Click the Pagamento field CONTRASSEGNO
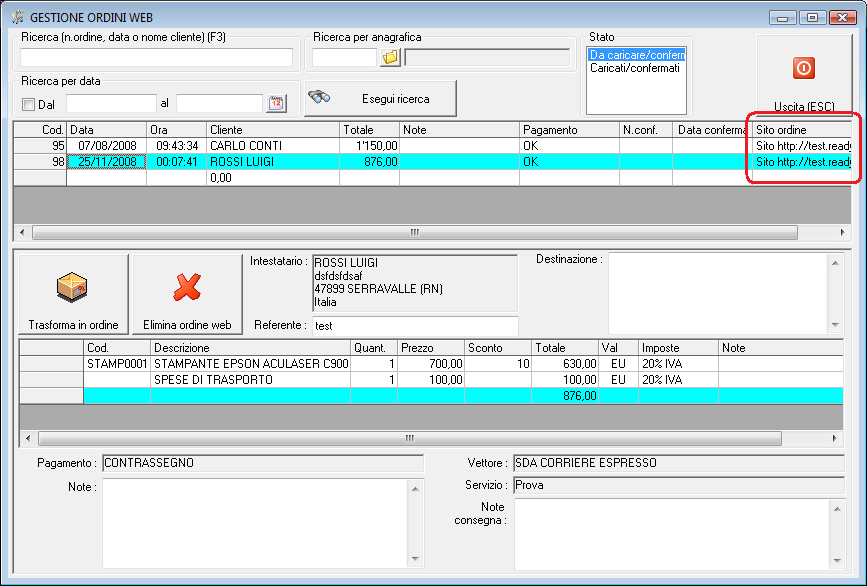Screen dimensions: 867x586 click(263, 463)
